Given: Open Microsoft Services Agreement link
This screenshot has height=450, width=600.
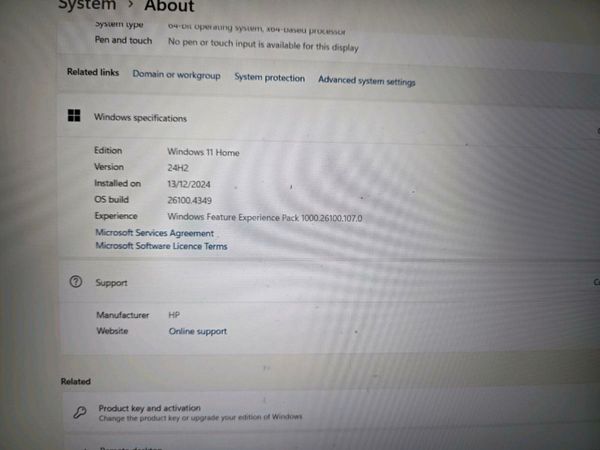Looking at the screenshot, I should pos(155,233).
